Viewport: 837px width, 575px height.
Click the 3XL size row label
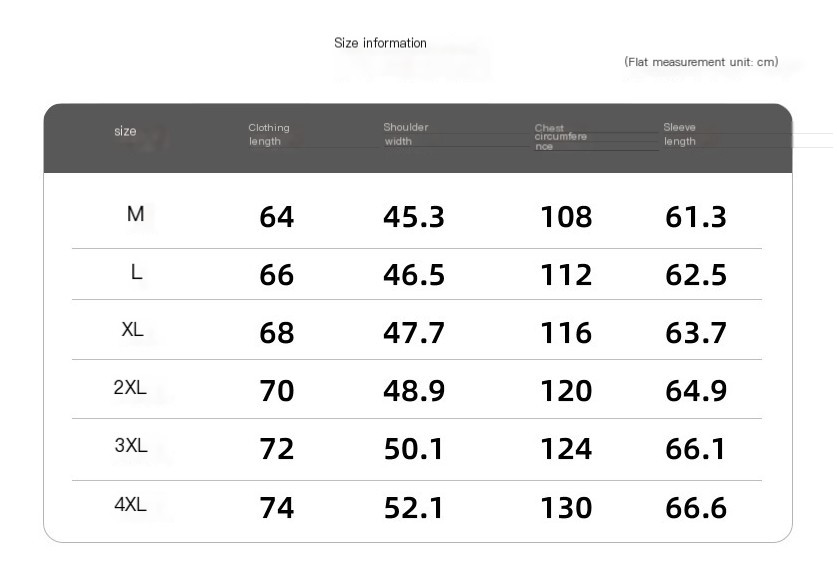131,445
